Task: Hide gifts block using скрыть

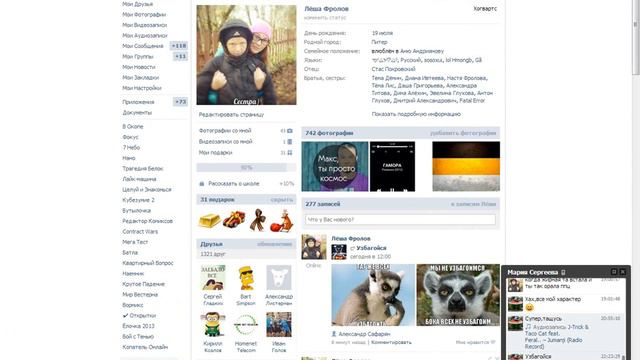Action: pyautogui.click(x=282, y=200)
